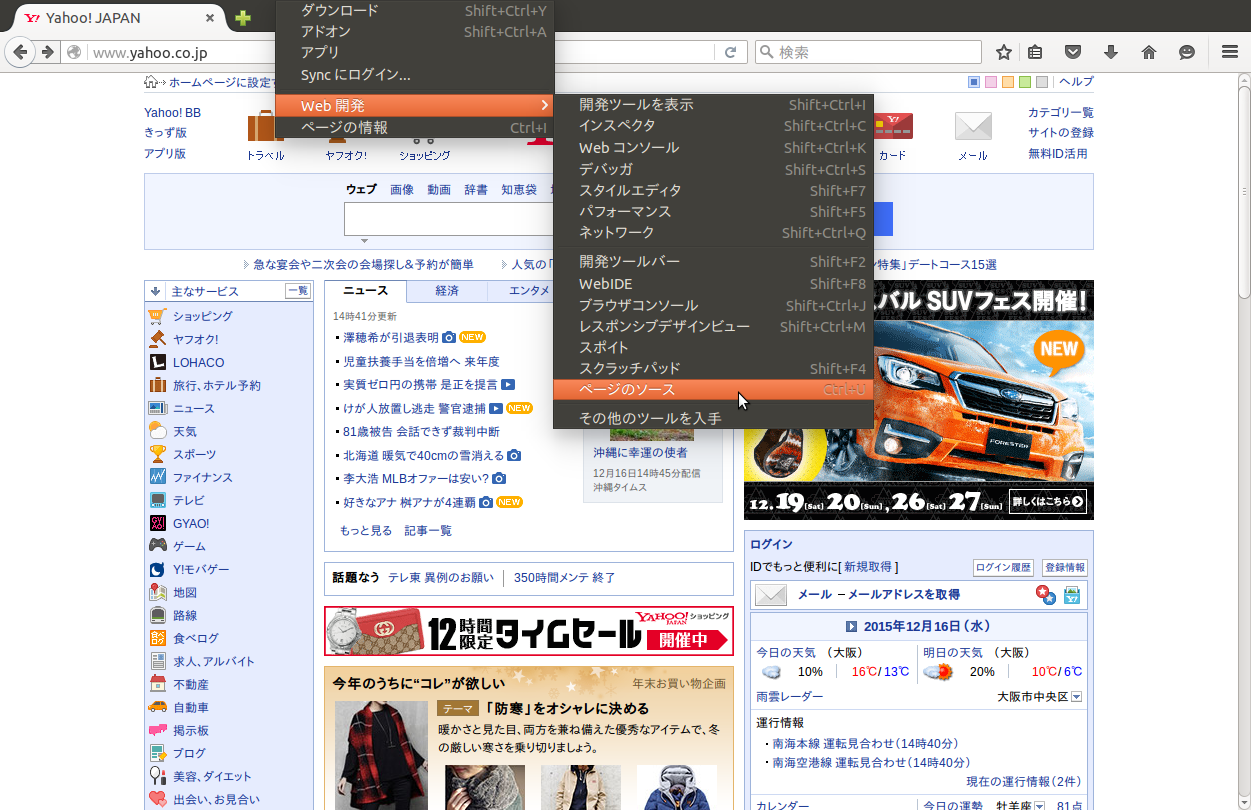Open the カテゴリ一覧 link

(1061, 112)
